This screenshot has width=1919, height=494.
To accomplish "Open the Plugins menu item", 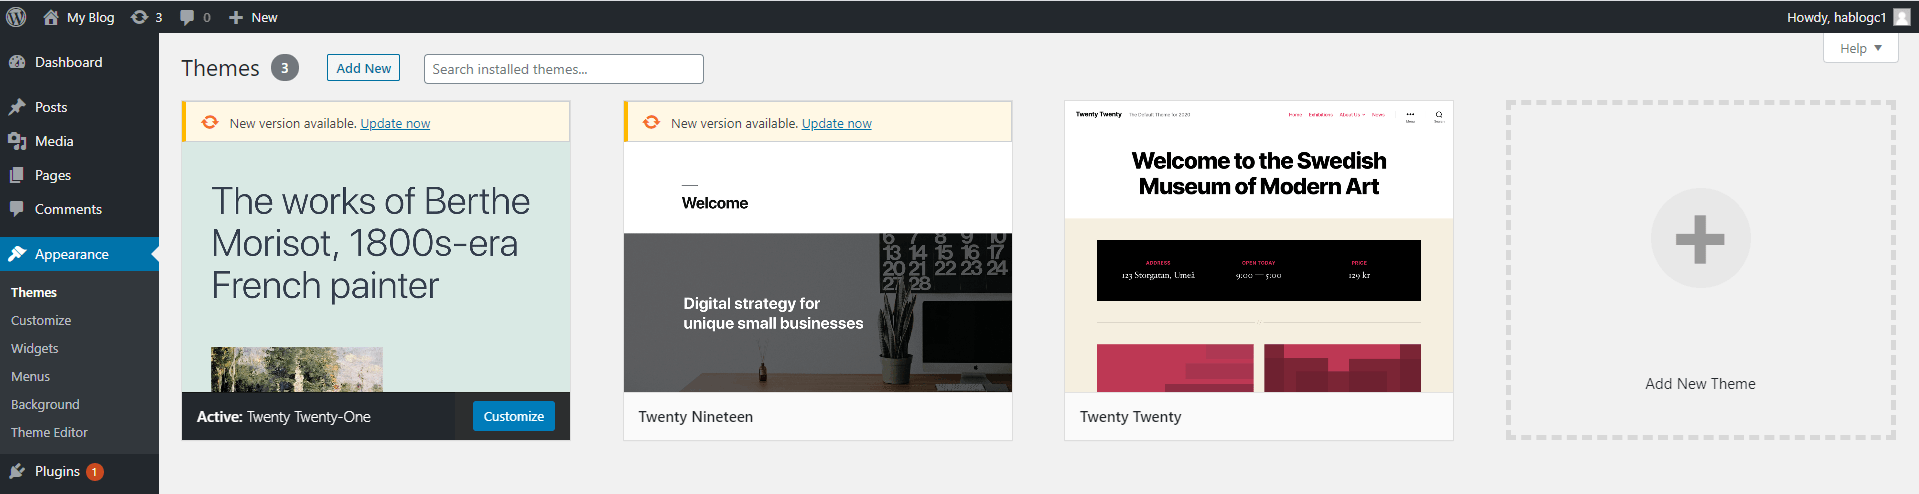I will point(79,471).
